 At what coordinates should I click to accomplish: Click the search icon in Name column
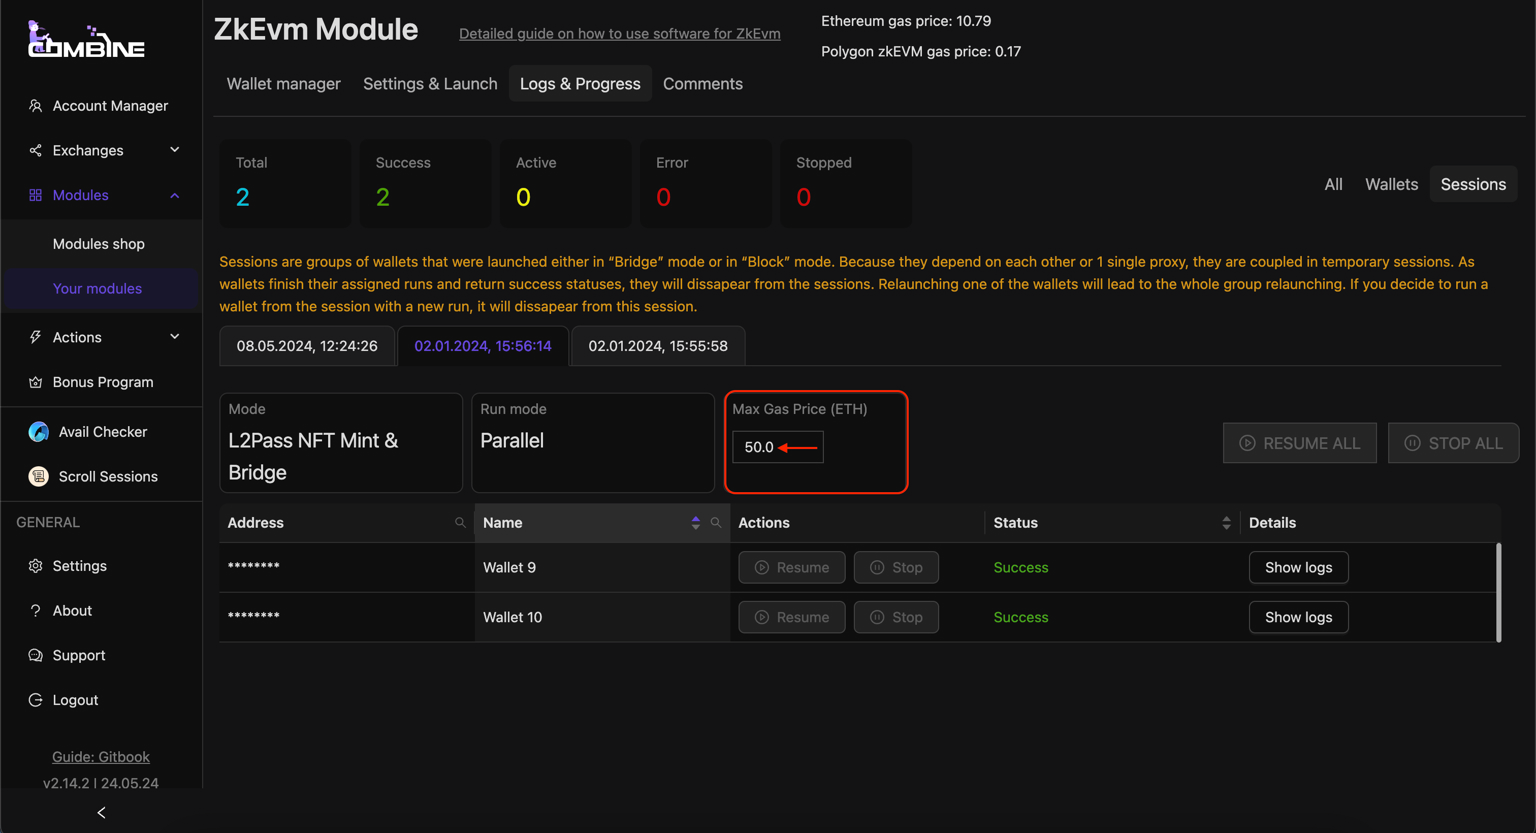point(716,523)
